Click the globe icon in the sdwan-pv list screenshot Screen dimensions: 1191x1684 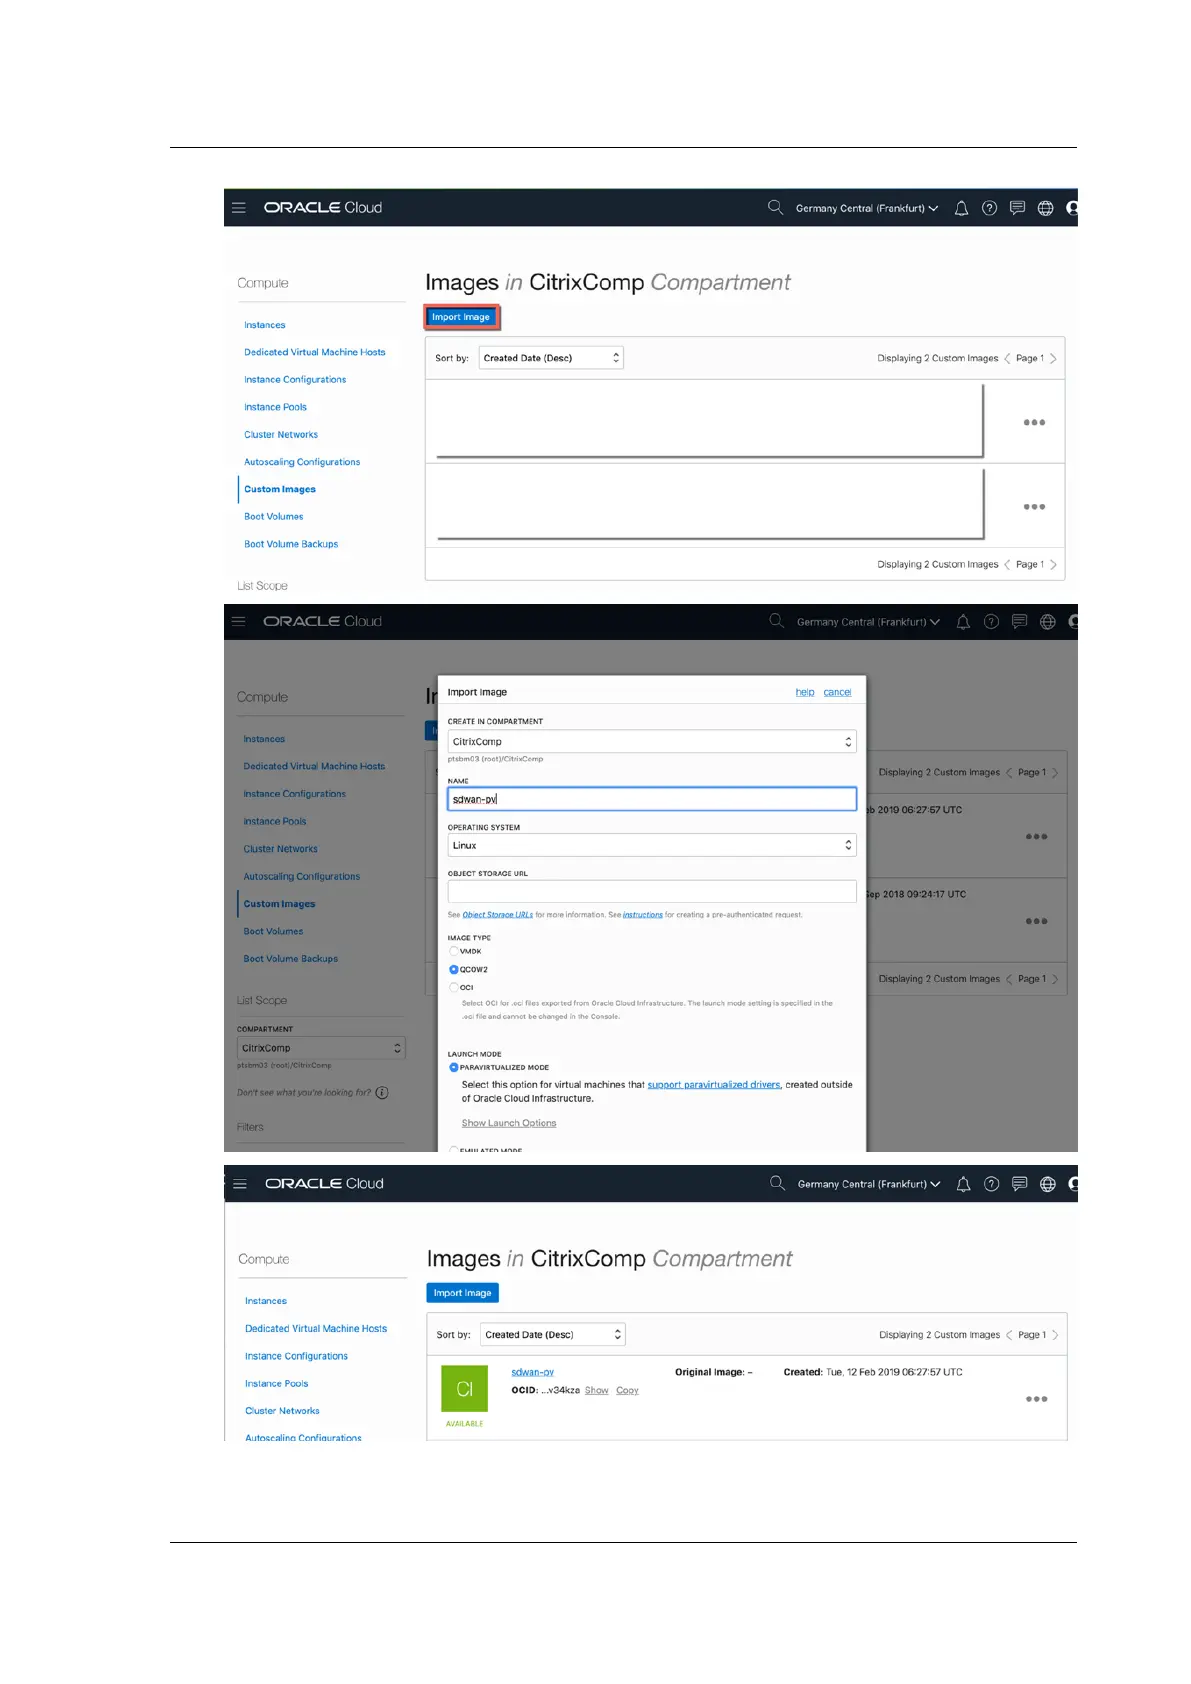click(1047, 1184)
